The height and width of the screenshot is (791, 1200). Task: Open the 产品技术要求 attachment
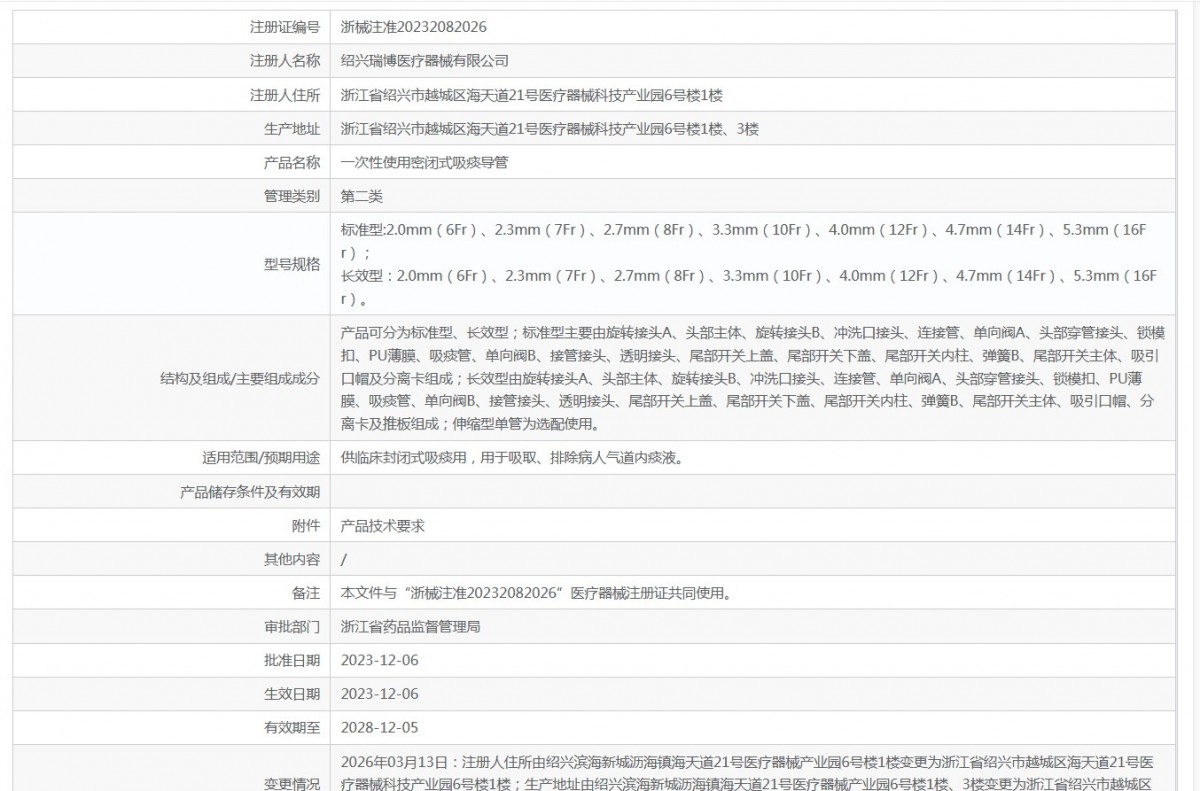pyautogui.click(x=383, y=525)
